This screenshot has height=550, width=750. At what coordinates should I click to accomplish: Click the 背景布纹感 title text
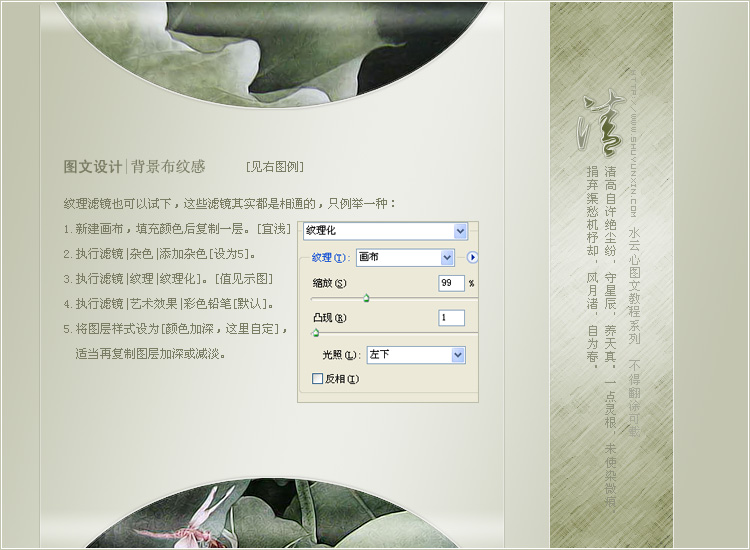pos(168,167)
